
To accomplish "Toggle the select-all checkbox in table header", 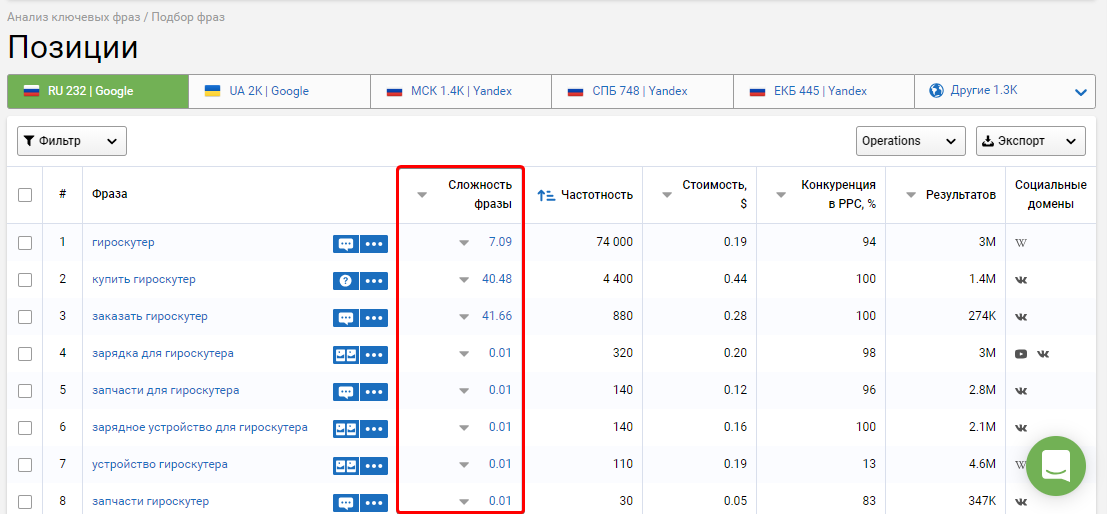I will coord(25,195).
